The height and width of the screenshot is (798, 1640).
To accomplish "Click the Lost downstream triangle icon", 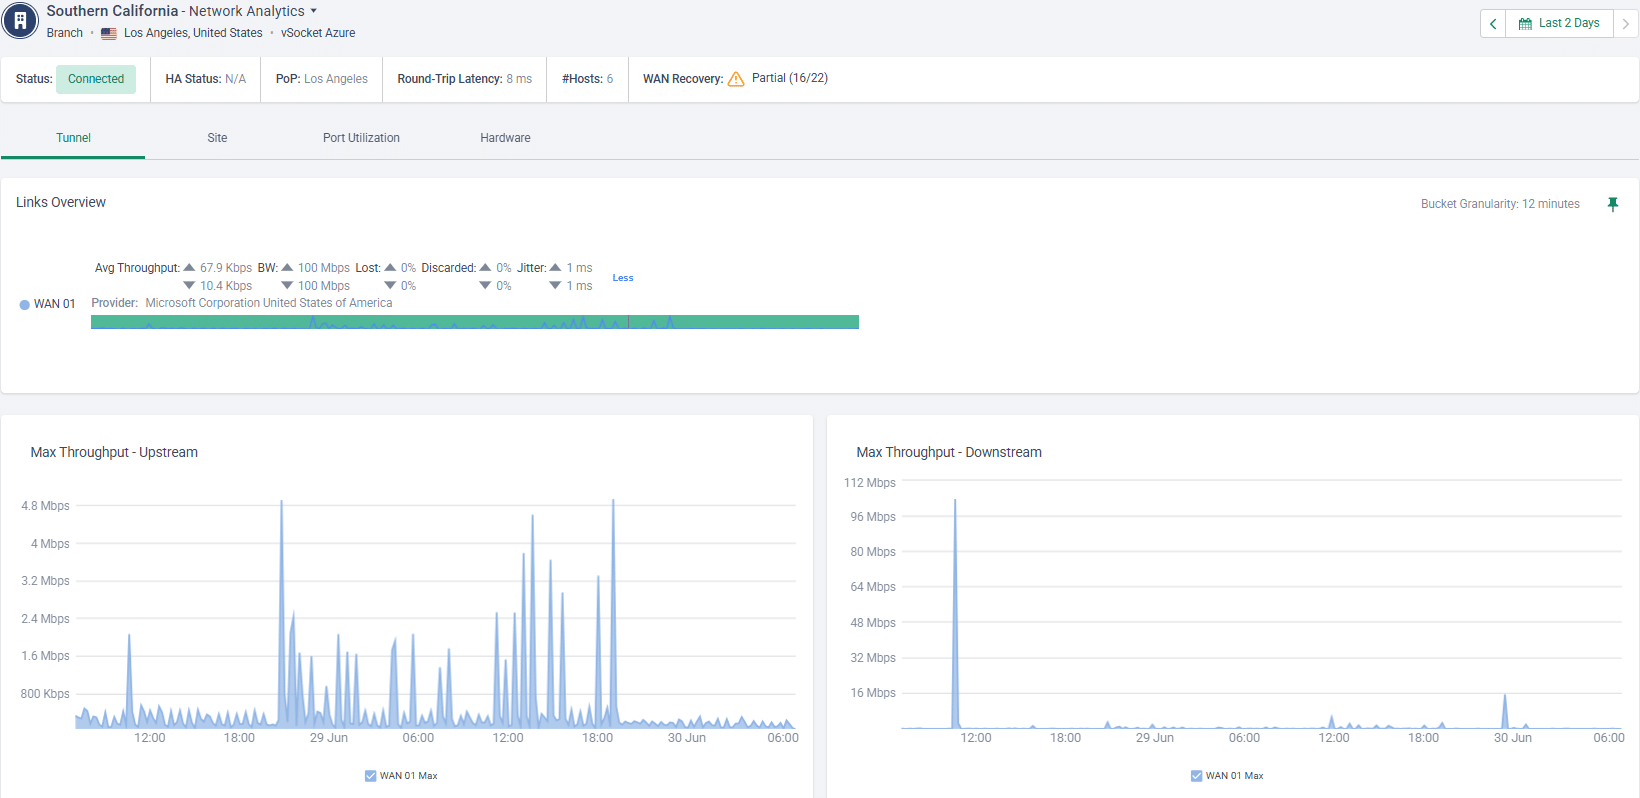I will coord(390,286).
